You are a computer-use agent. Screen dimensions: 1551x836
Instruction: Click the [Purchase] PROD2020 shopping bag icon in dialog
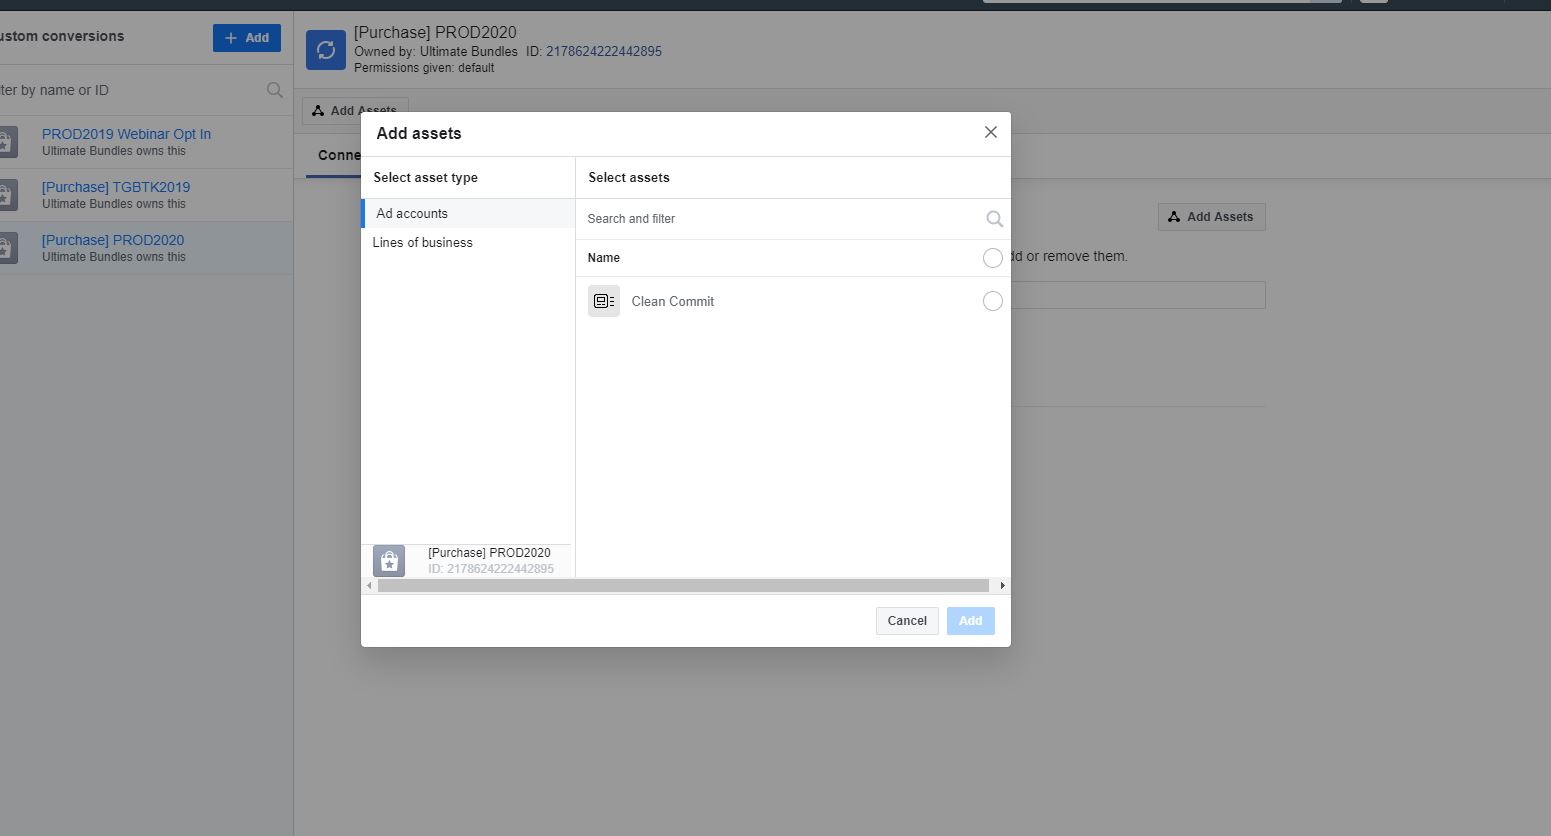pyautogui.click(x=389, y=561)
